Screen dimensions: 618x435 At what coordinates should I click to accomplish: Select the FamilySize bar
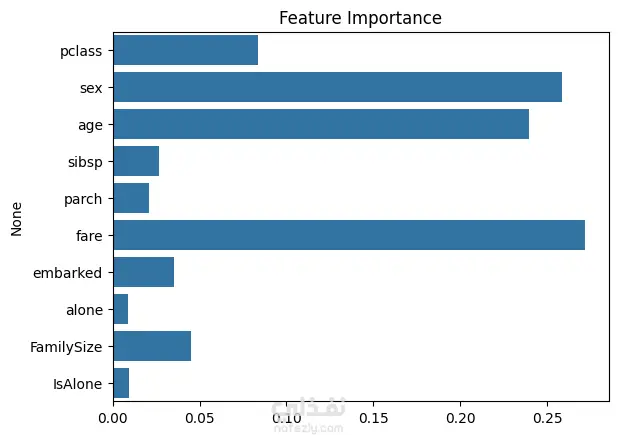152,347
